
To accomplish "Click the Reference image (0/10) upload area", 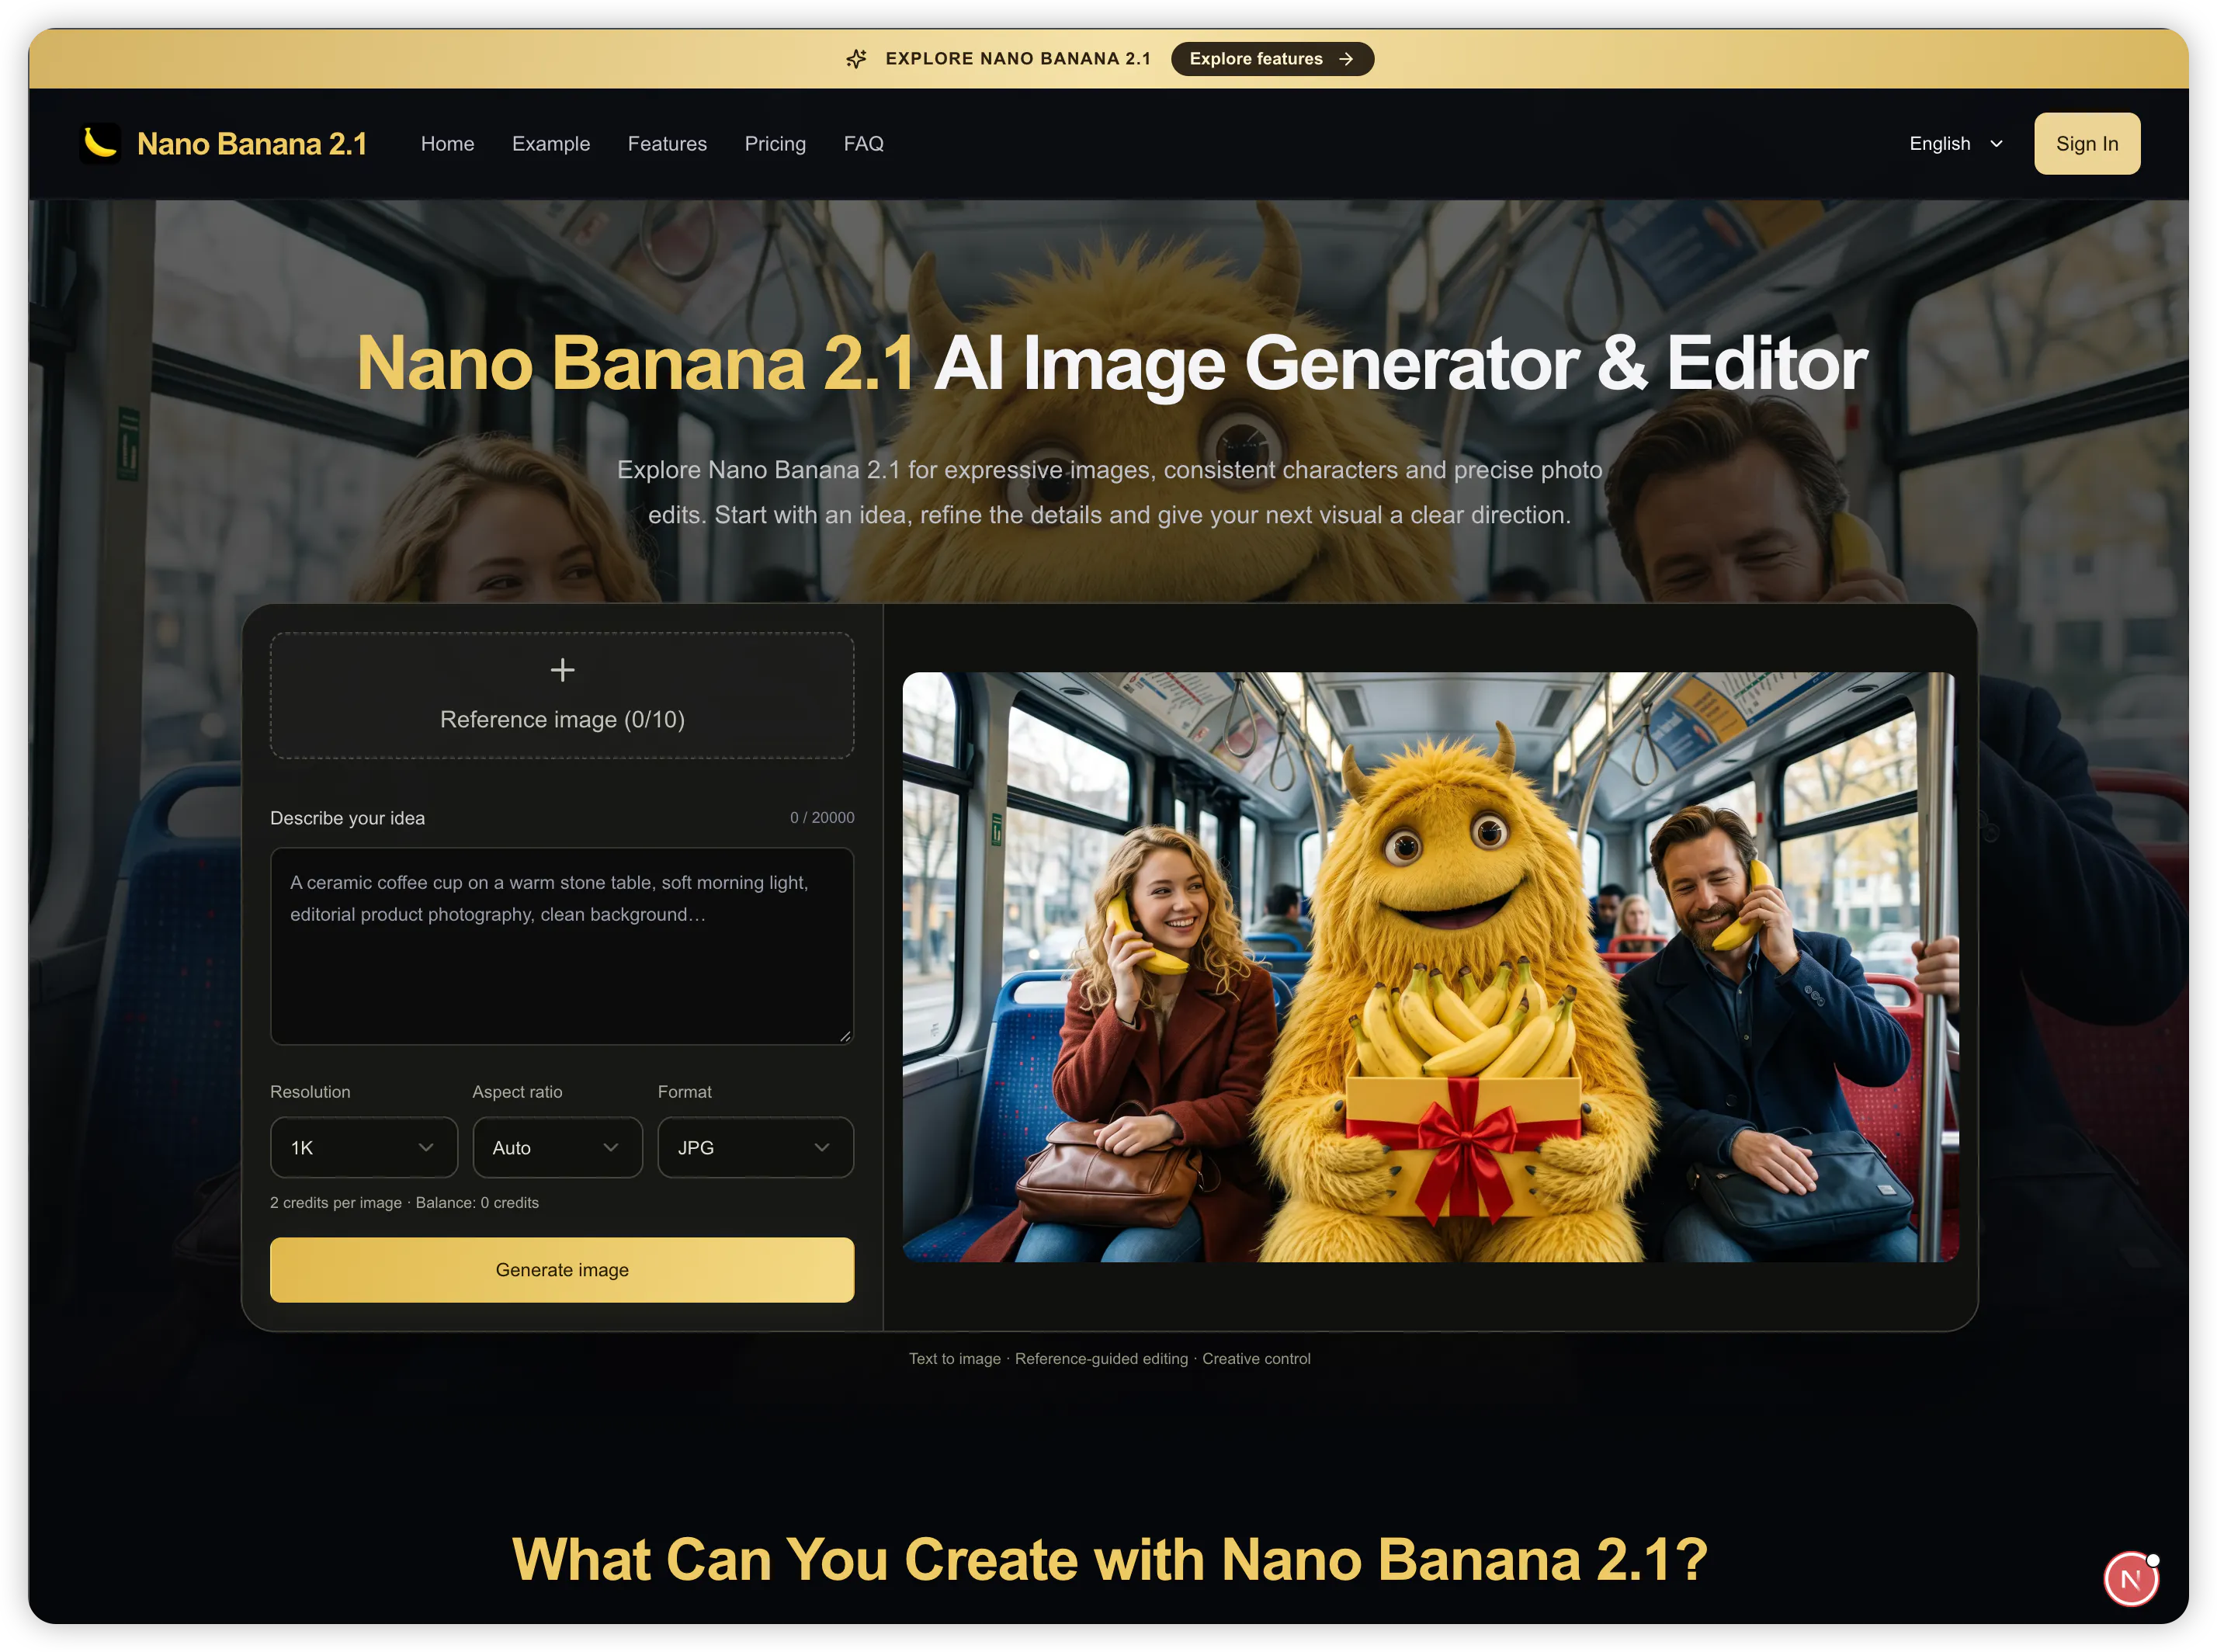I will pos(562,695).
